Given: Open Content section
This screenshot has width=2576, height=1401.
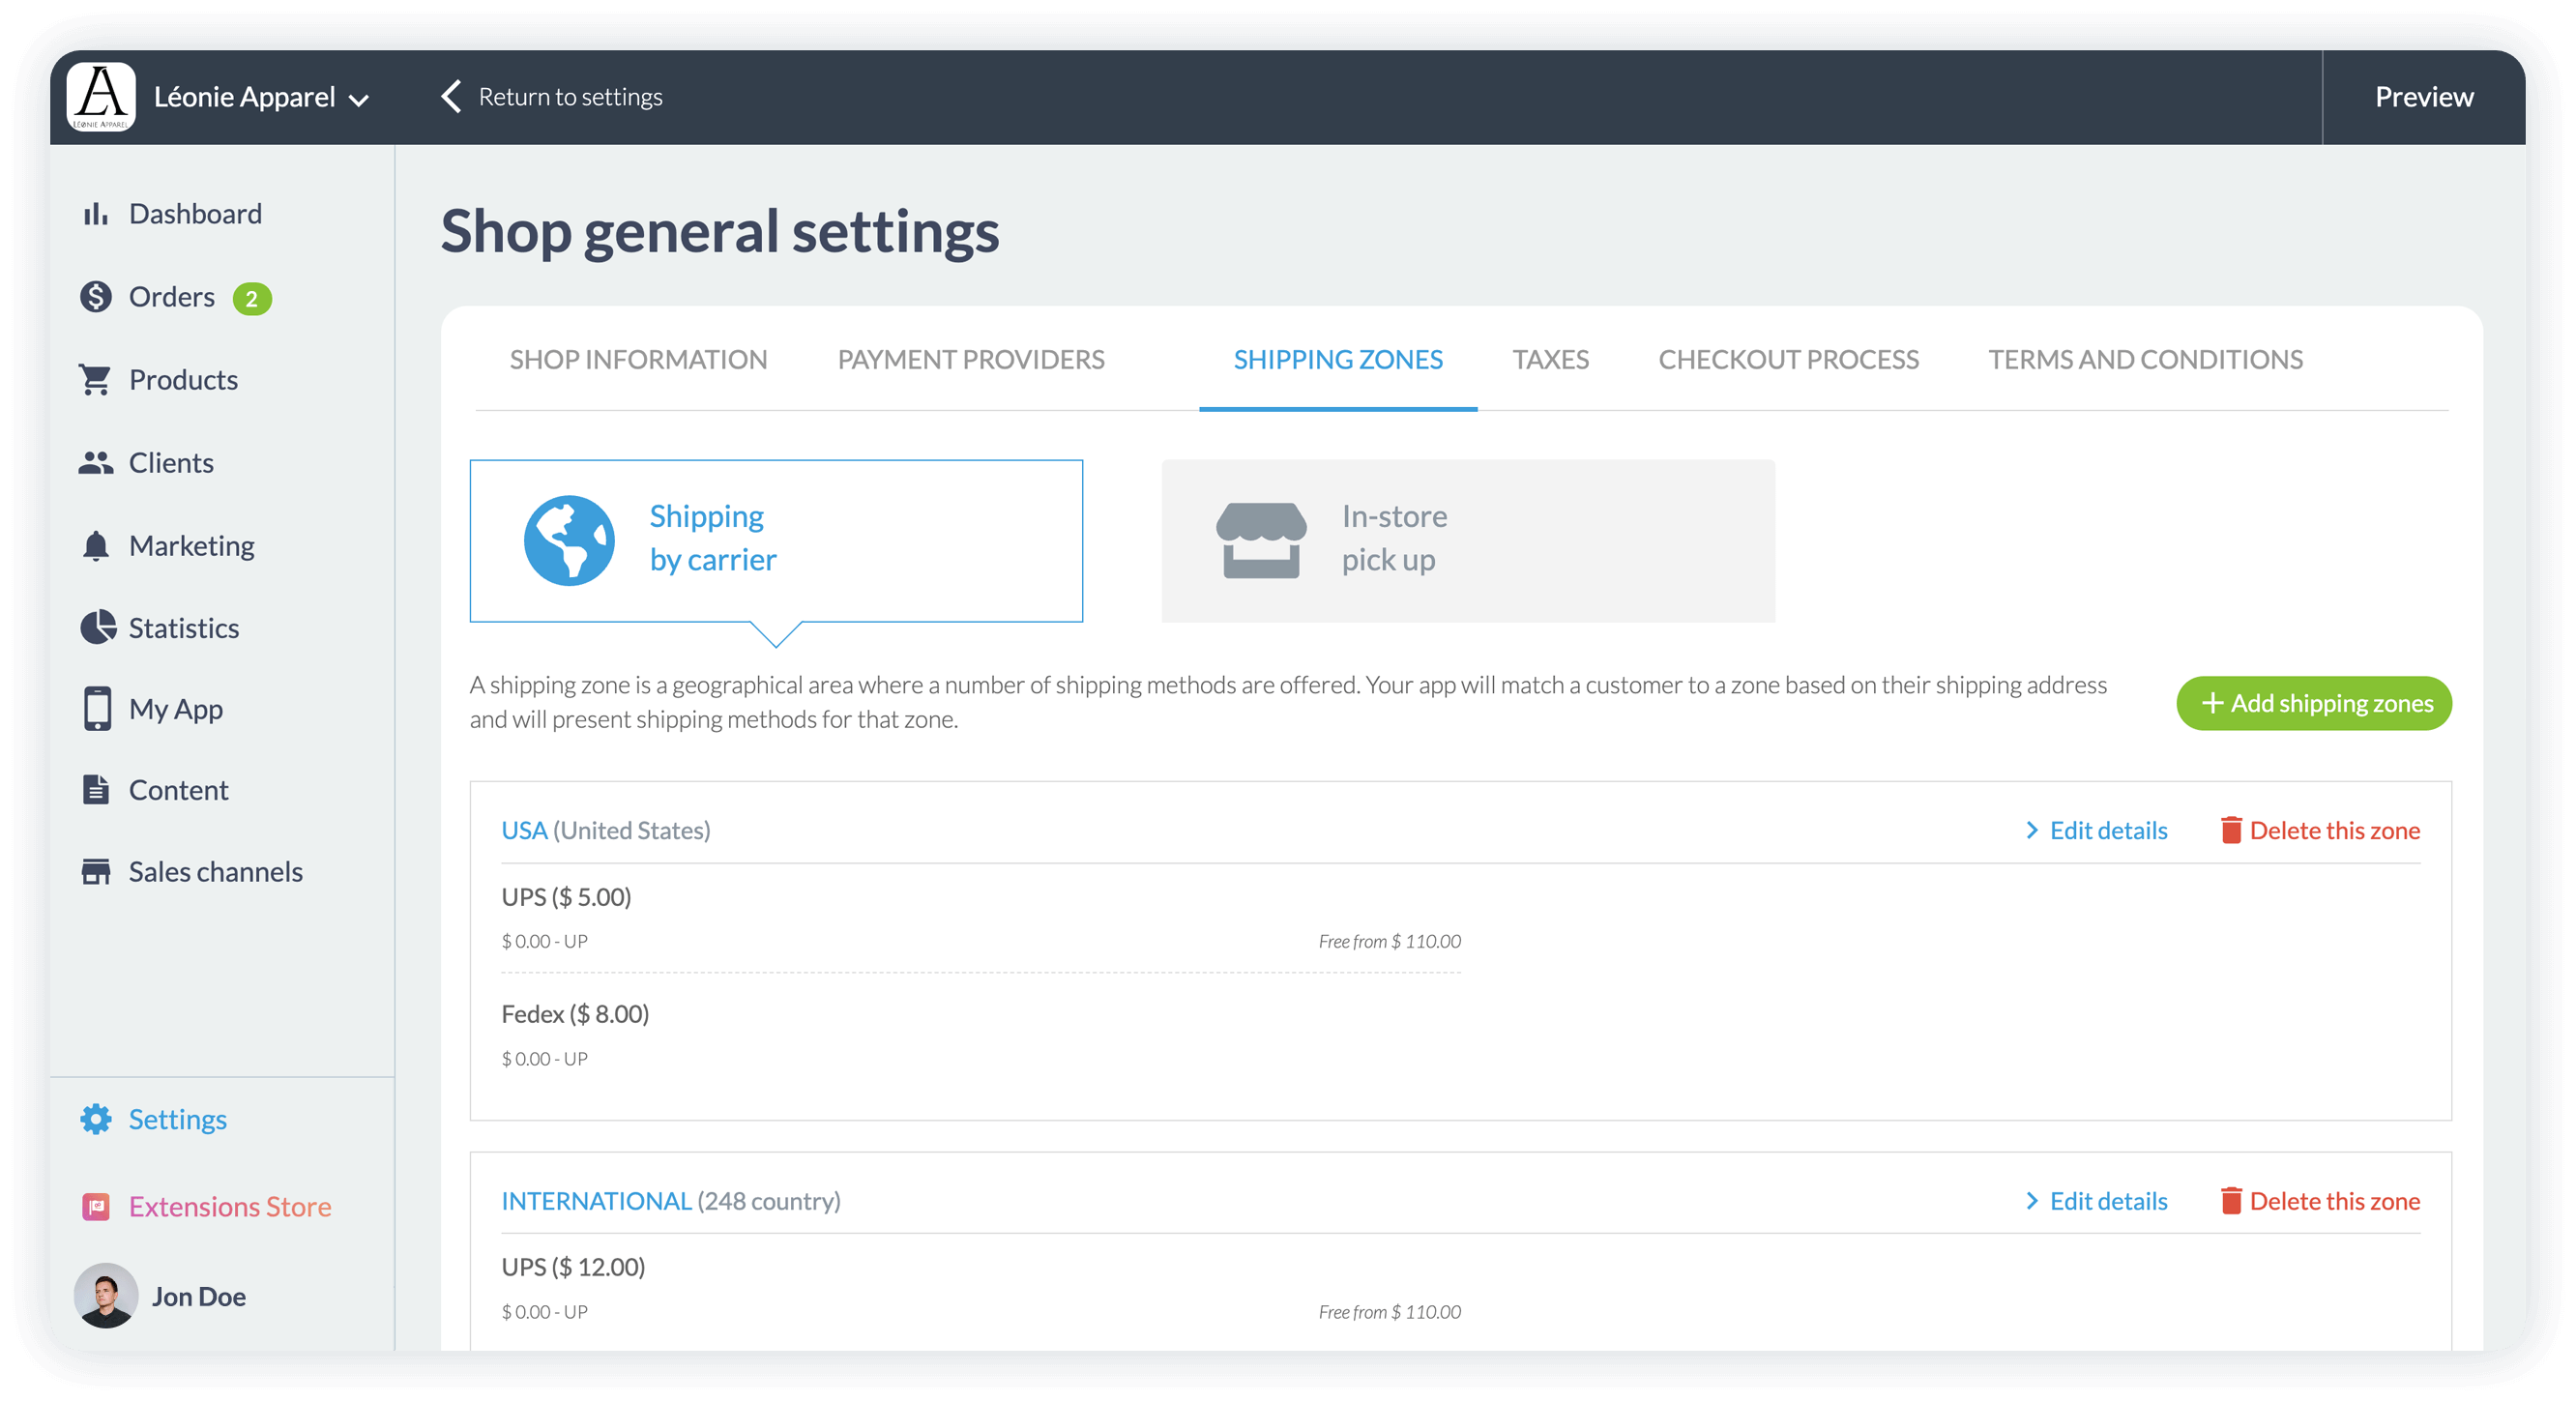Looking at the screenshot, I should click(x=179, y=790).
